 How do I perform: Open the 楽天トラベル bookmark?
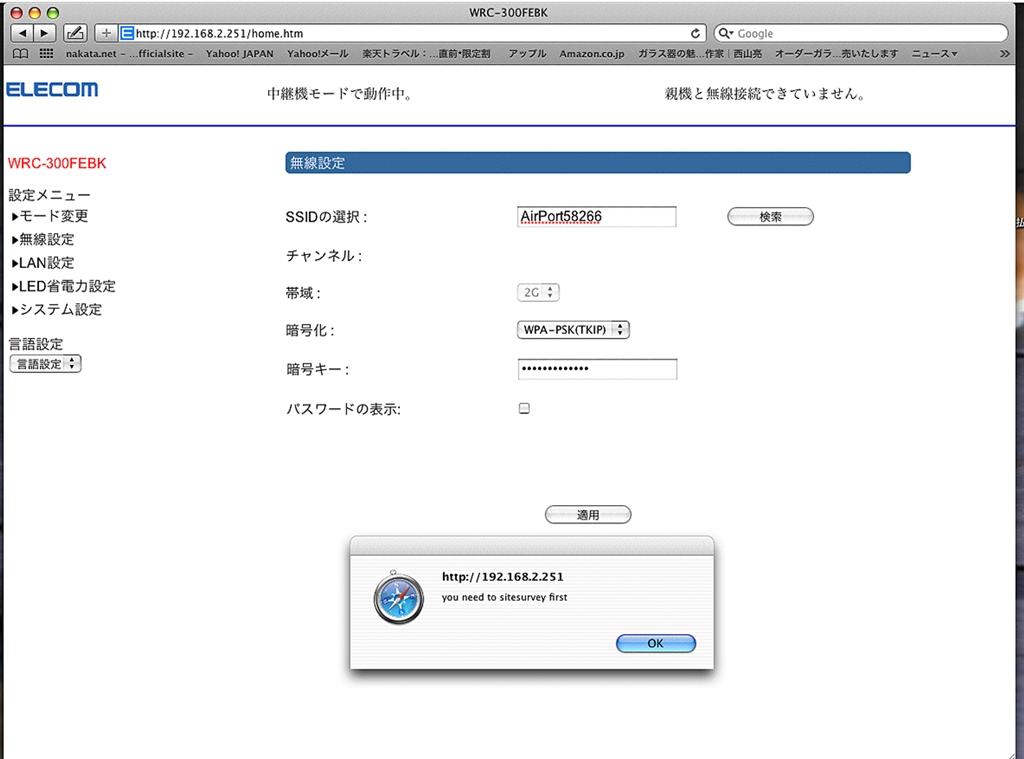pyautogui.click(x=426, y=54)
